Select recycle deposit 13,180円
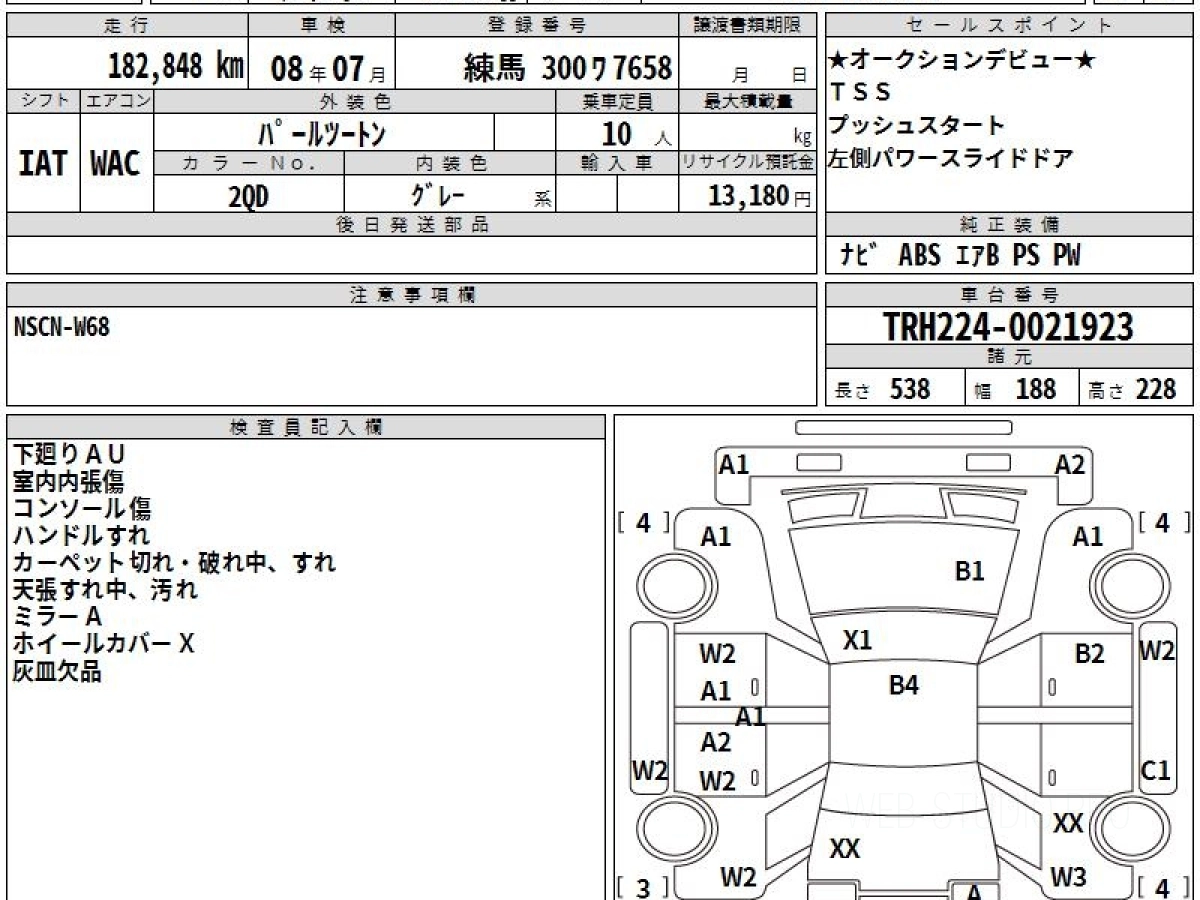The image size is (1200, 900). pyautogui.click(x=760, y=196)
